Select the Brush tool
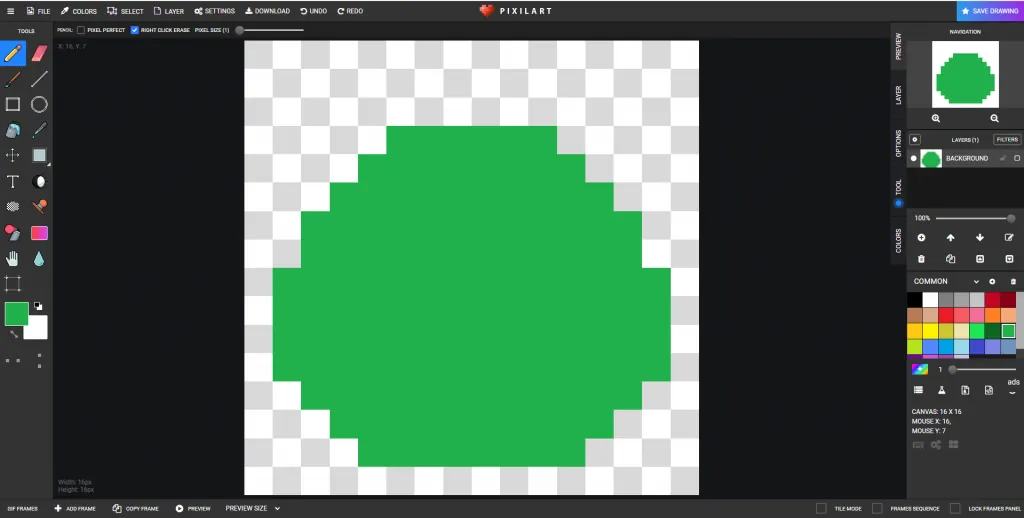1024x518 pixels. pos(13,79)
